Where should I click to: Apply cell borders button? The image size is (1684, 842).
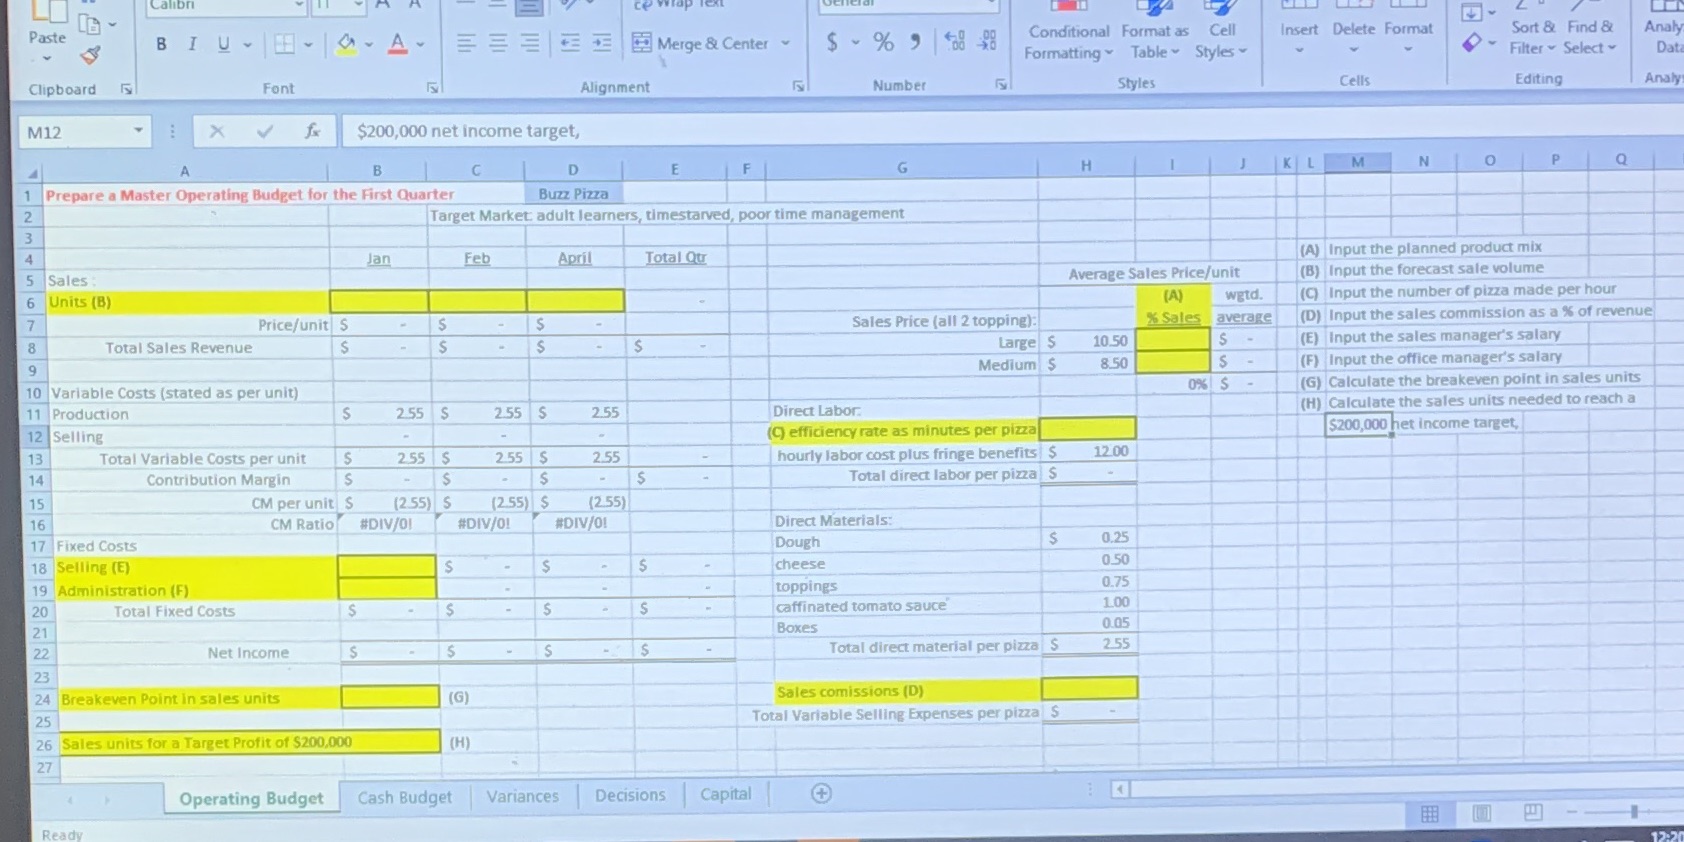285,45
